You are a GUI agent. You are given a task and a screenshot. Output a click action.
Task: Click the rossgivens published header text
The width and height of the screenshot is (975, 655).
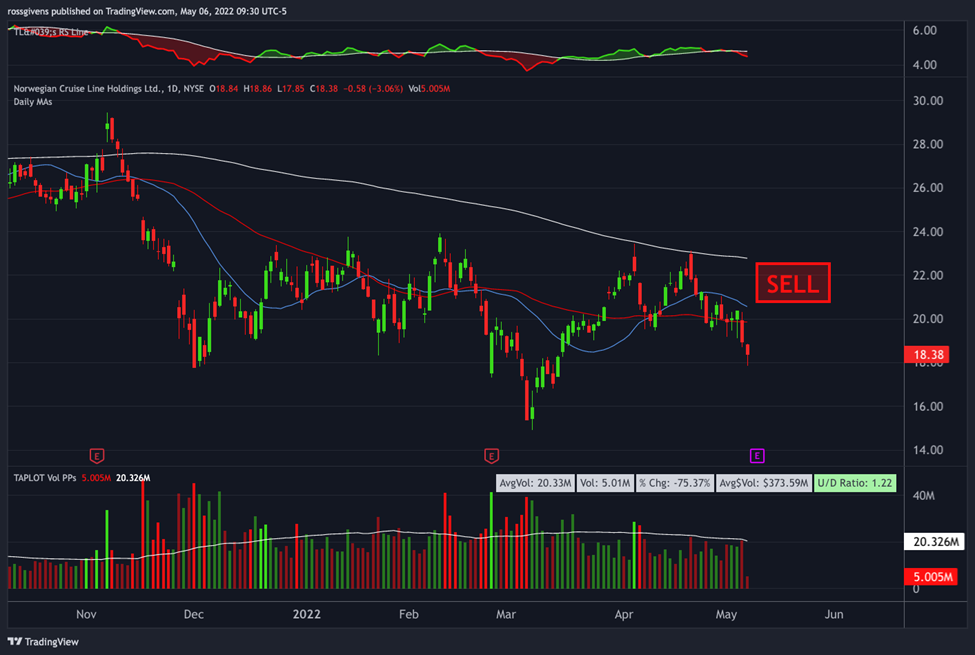[x=147, y=11]
